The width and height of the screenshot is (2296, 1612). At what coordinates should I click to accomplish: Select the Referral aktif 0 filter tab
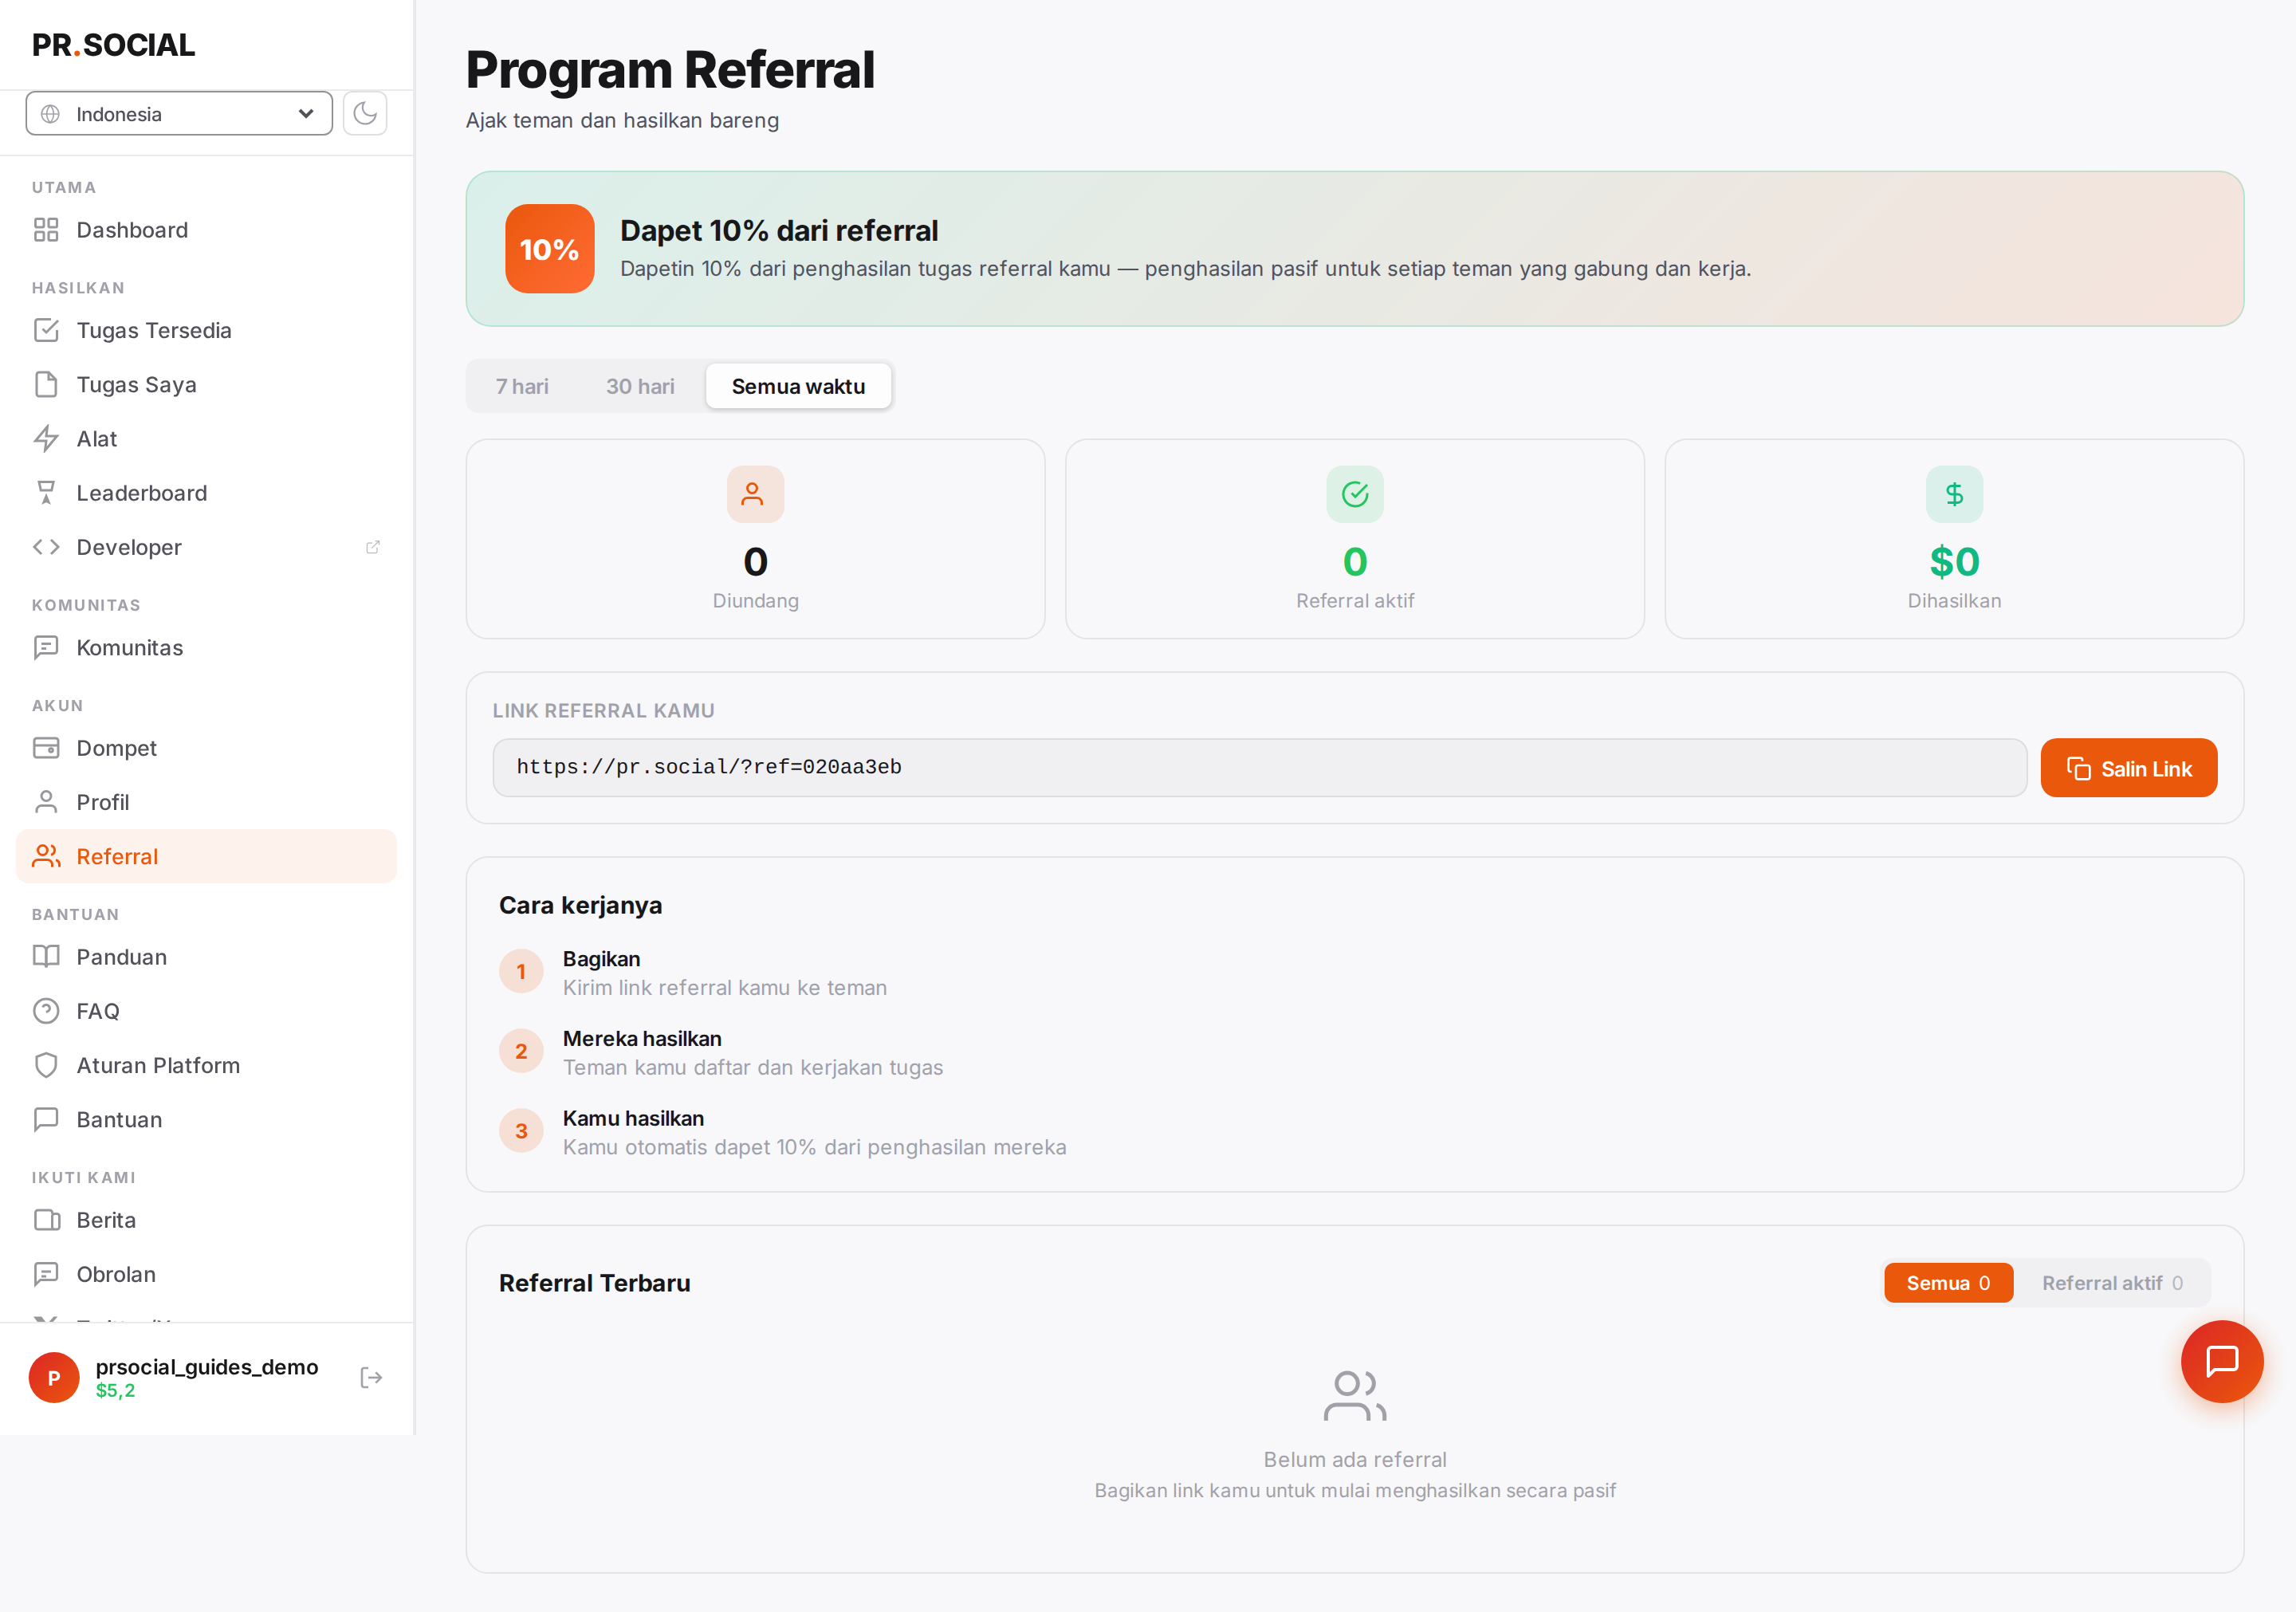click(x=2112, y=1283)
